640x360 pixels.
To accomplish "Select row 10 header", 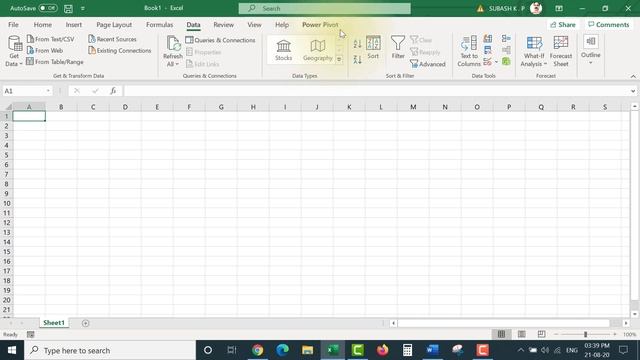I will tap(7, 203).
